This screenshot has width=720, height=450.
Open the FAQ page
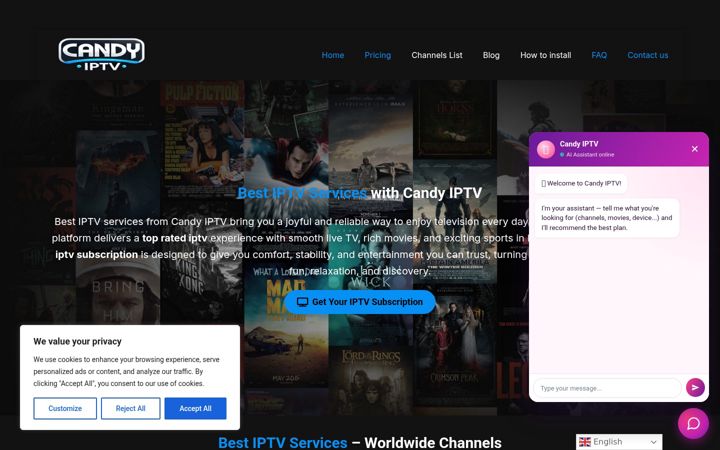(x=599, y=55)
